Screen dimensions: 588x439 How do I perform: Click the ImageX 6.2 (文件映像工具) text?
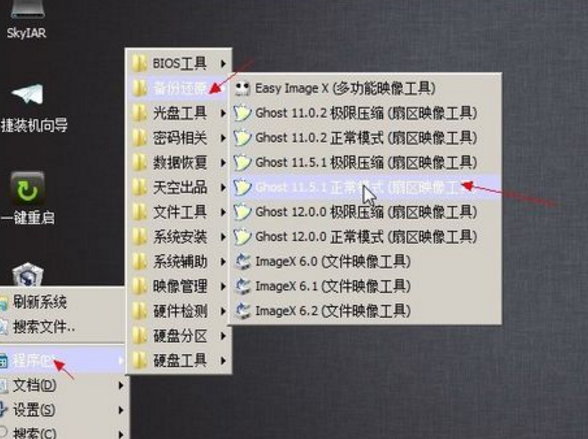click(333, 311)
